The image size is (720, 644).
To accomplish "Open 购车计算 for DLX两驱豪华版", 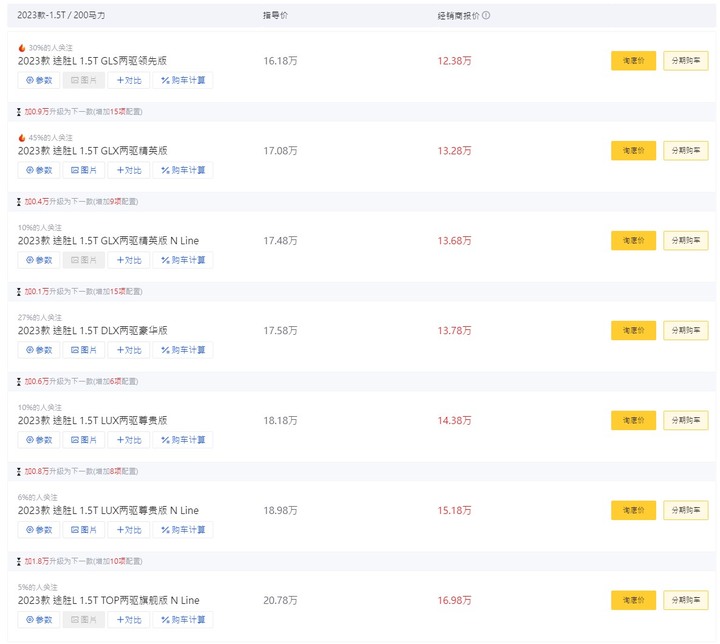I will [183, 350].
